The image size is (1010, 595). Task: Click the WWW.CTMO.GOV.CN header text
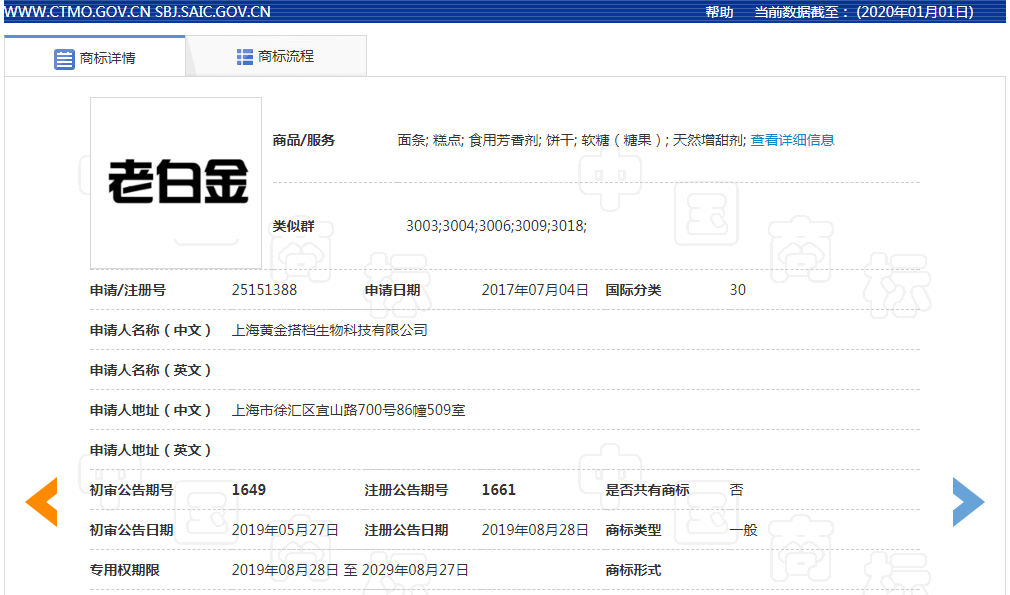tap(76, 12)
